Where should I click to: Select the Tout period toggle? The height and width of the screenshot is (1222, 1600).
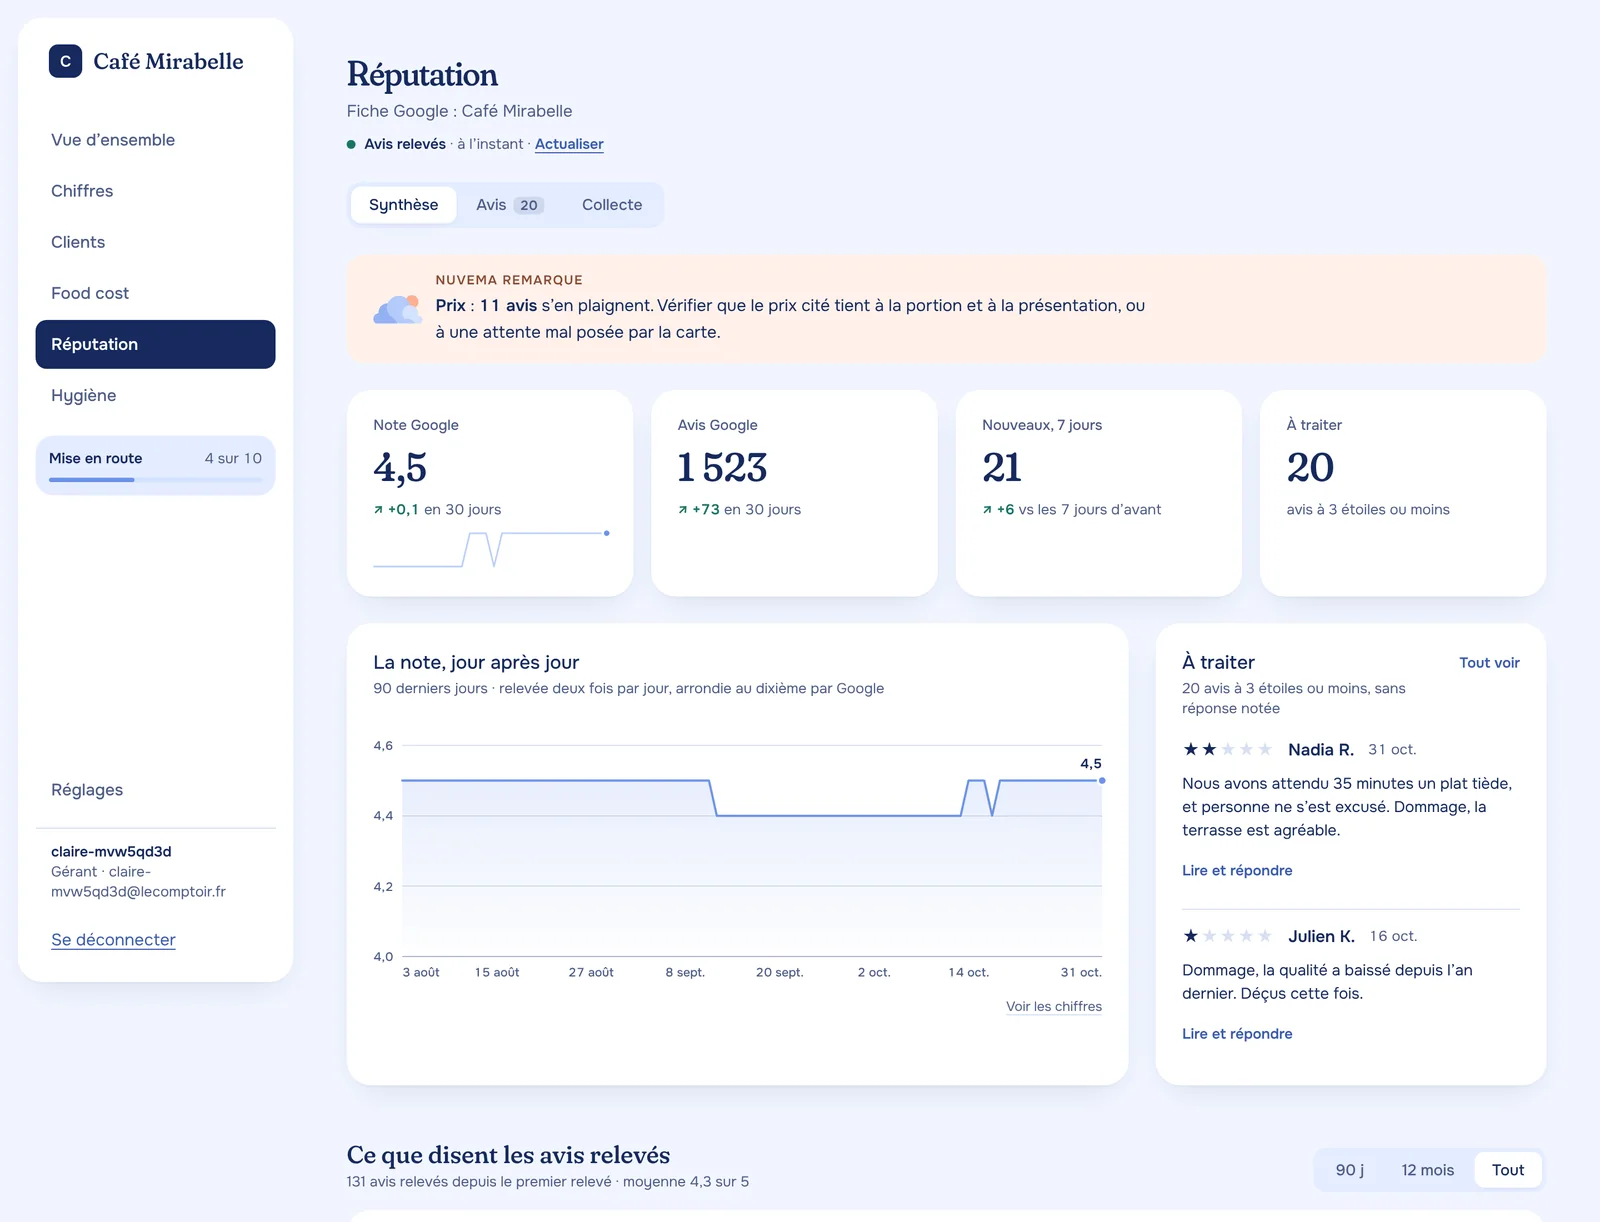coord(1508,1170)
